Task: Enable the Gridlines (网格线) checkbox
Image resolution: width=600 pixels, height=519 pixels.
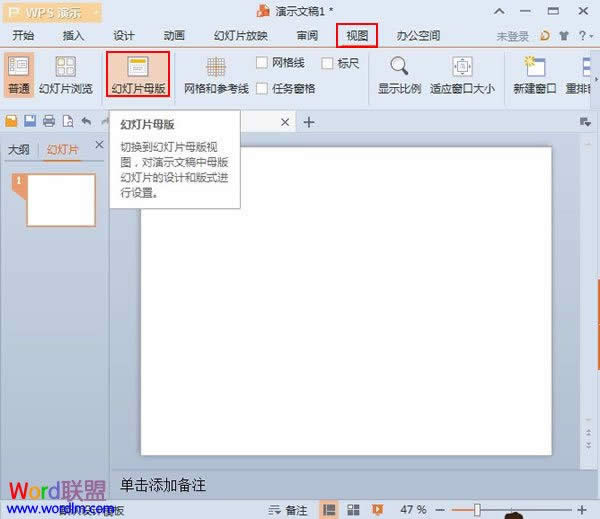Action: pos(262,63)
